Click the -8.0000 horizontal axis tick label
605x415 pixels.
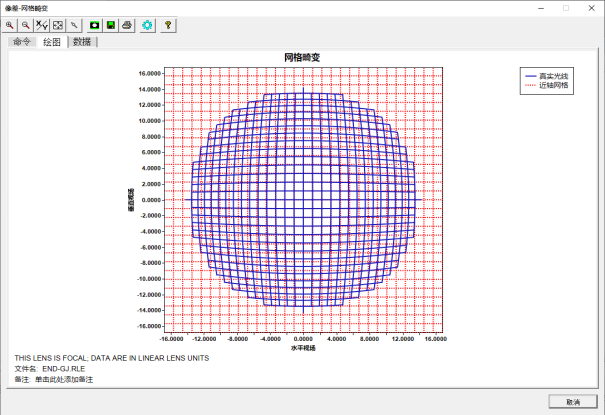[x=236, y=339]
